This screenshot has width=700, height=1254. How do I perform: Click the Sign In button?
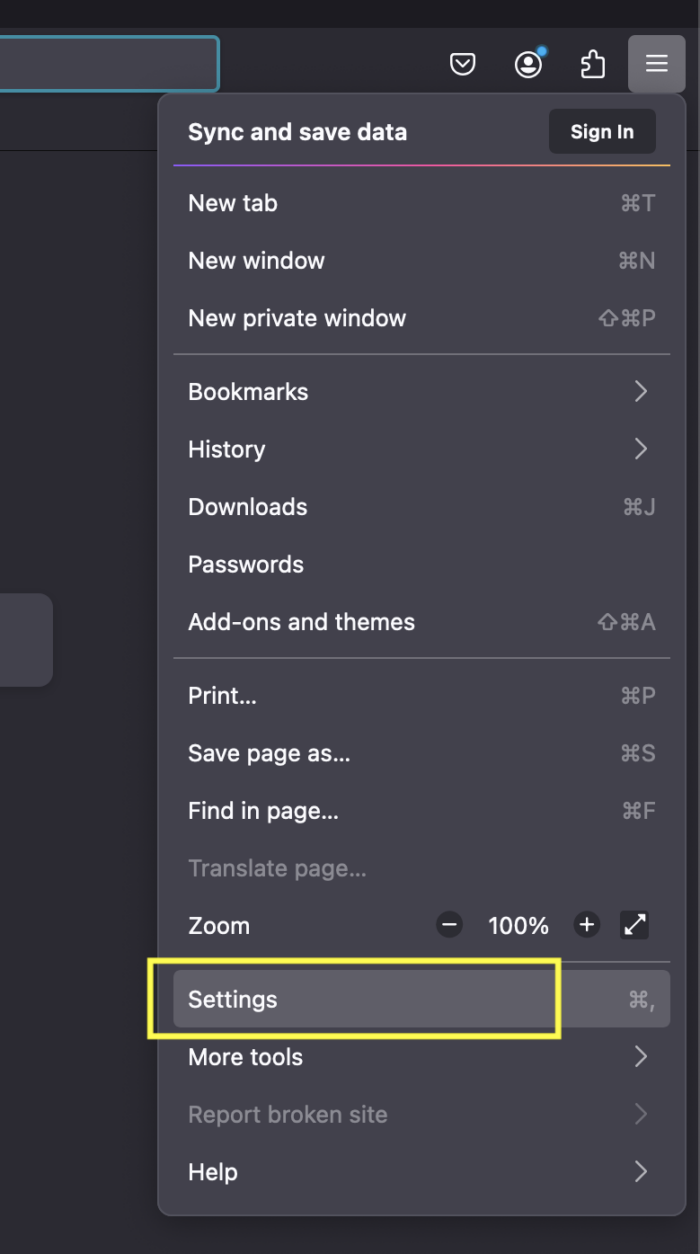coord(601,131)
